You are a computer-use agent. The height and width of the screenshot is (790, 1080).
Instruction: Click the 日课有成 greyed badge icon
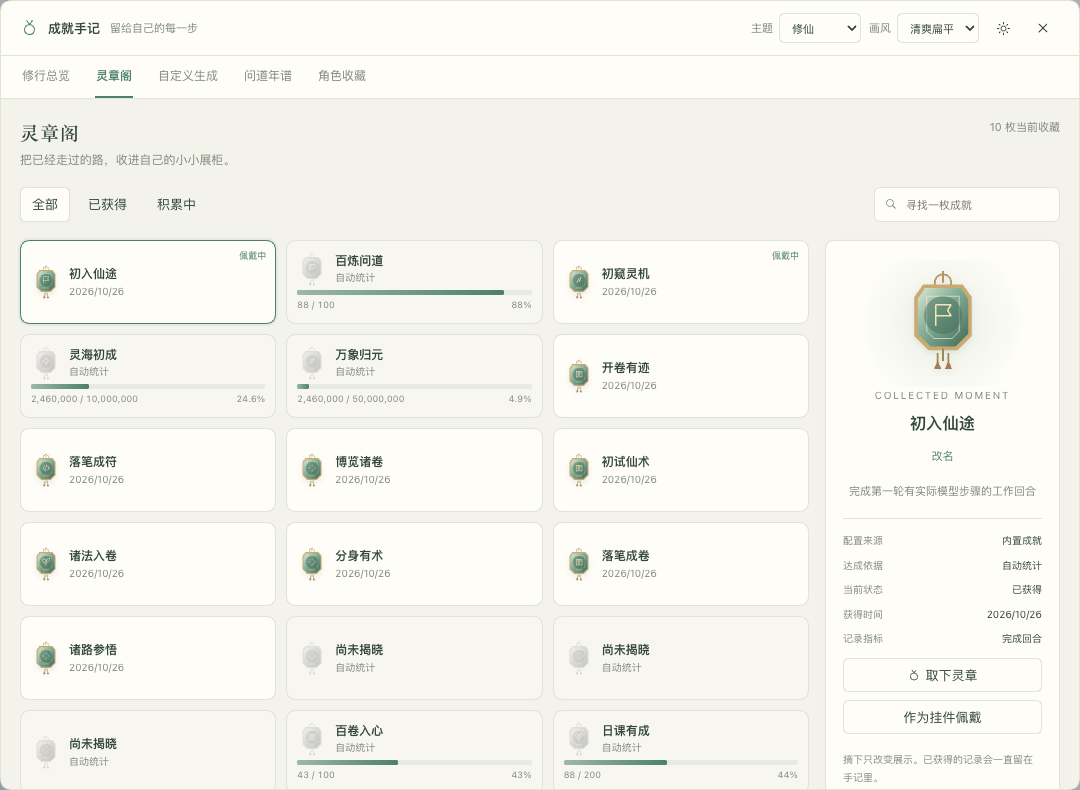point(579,738)
